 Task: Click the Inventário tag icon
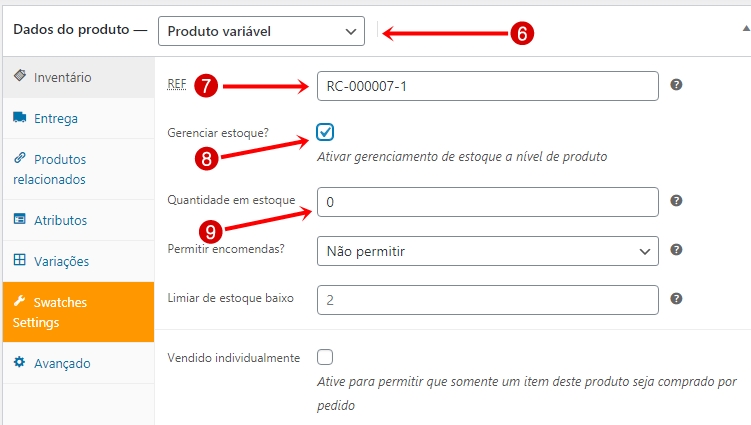(20, 75)
